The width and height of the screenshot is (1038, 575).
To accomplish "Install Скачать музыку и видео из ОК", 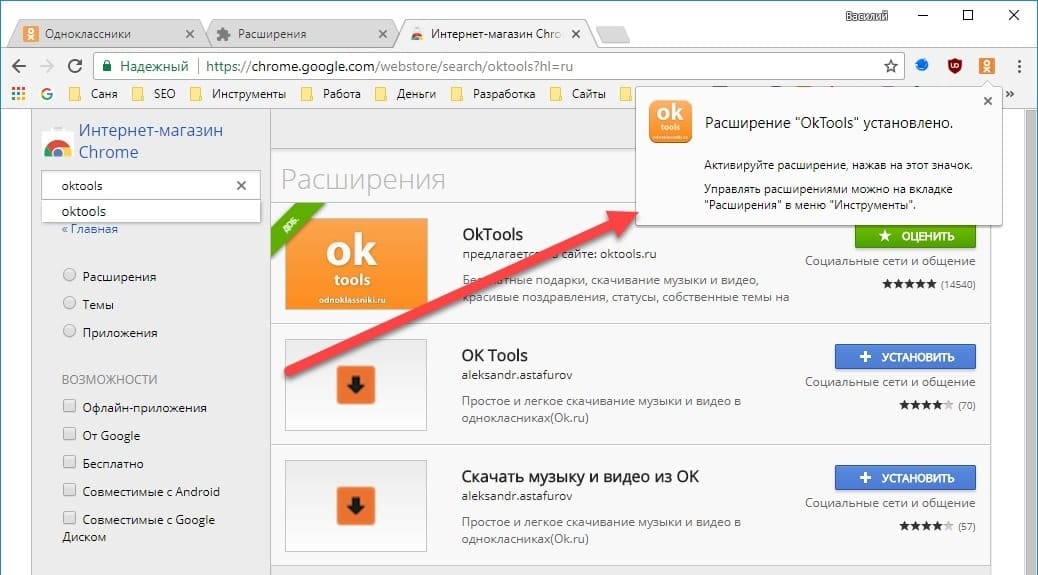I will (905, 478).
